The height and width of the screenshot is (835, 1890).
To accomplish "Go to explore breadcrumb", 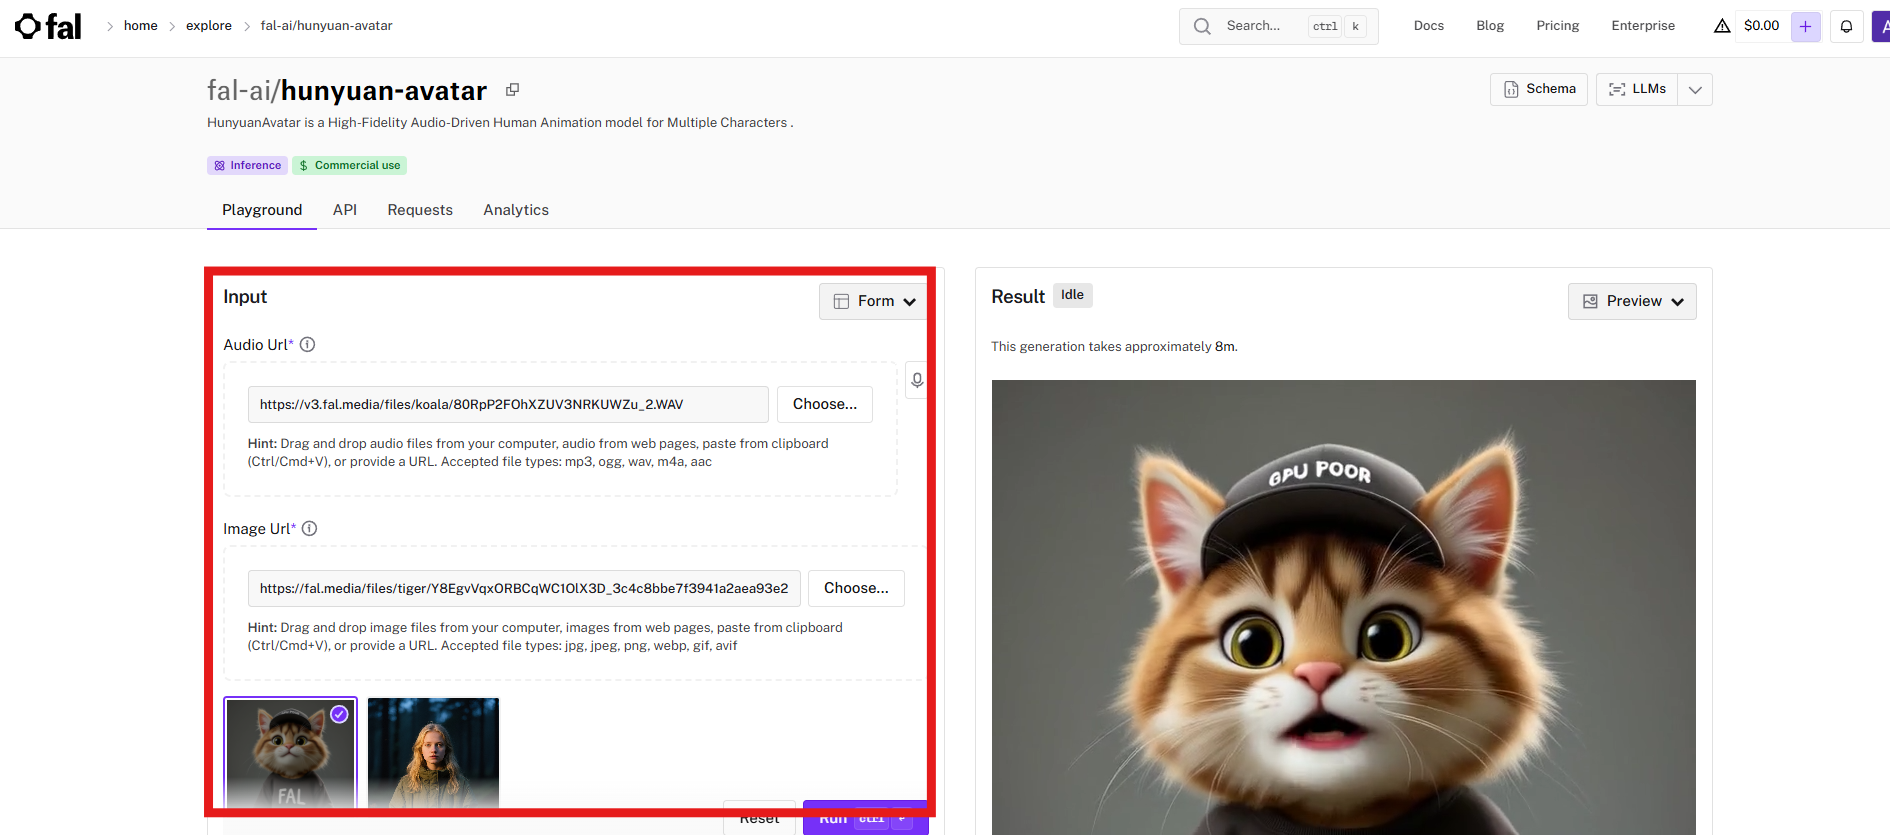I will [209, 26].
